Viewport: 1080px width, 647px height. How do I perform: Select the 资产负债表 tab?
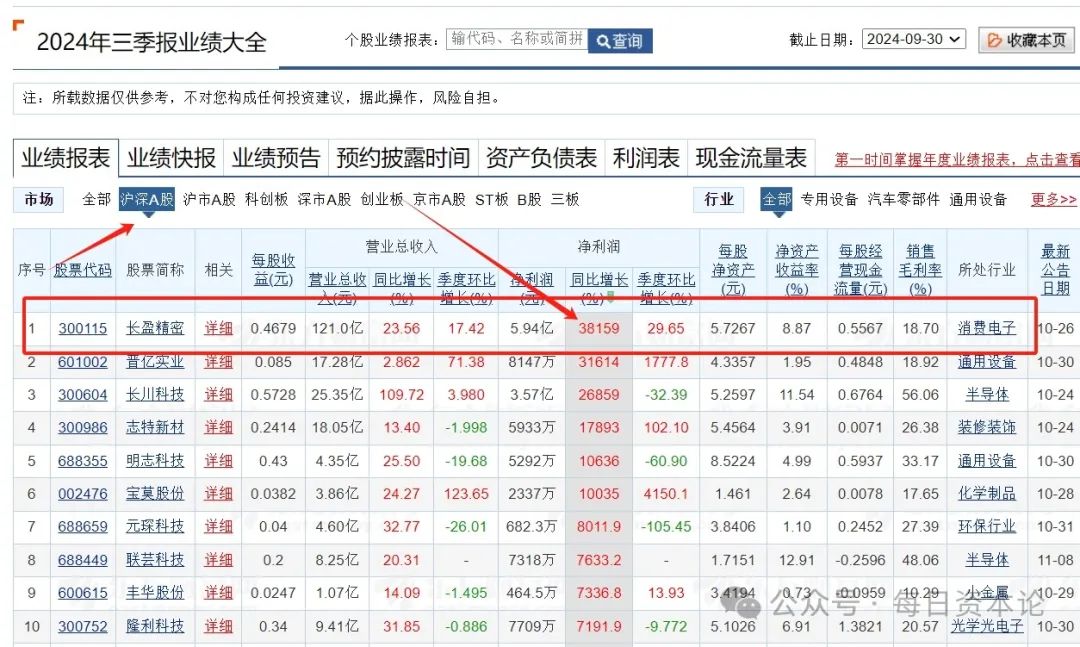[541, 158]
